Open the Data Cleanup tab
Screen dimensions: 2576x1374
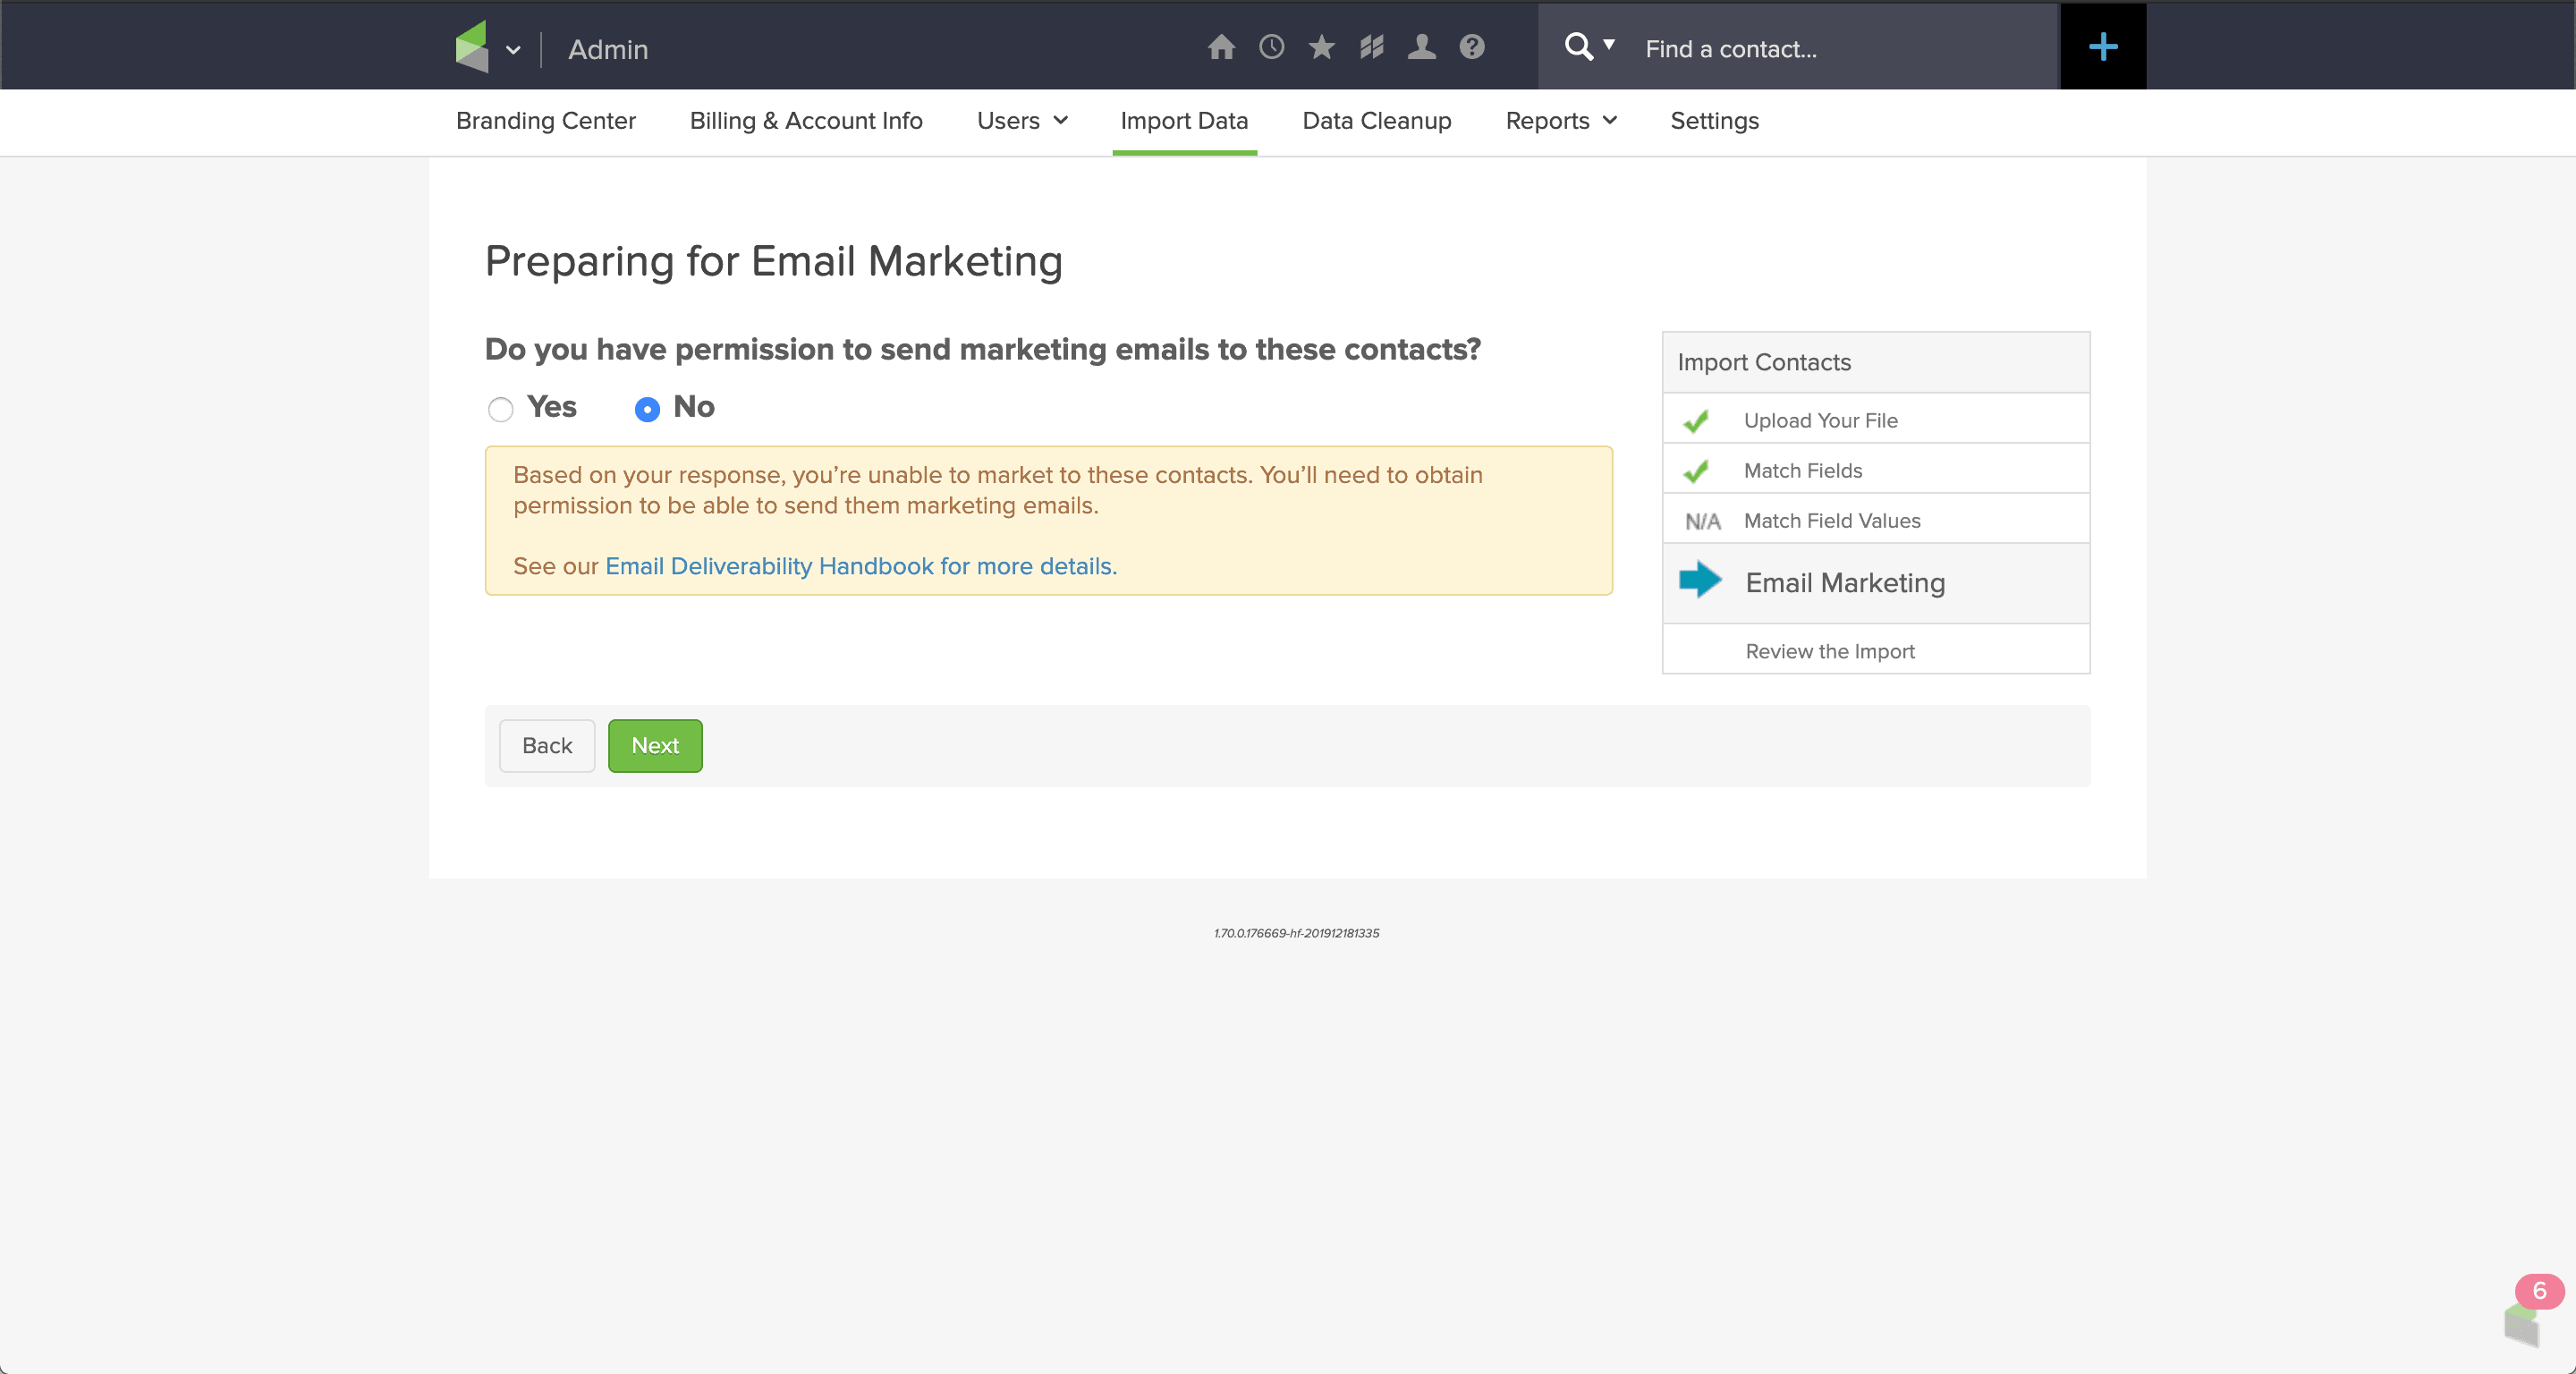pos(1376,120)
